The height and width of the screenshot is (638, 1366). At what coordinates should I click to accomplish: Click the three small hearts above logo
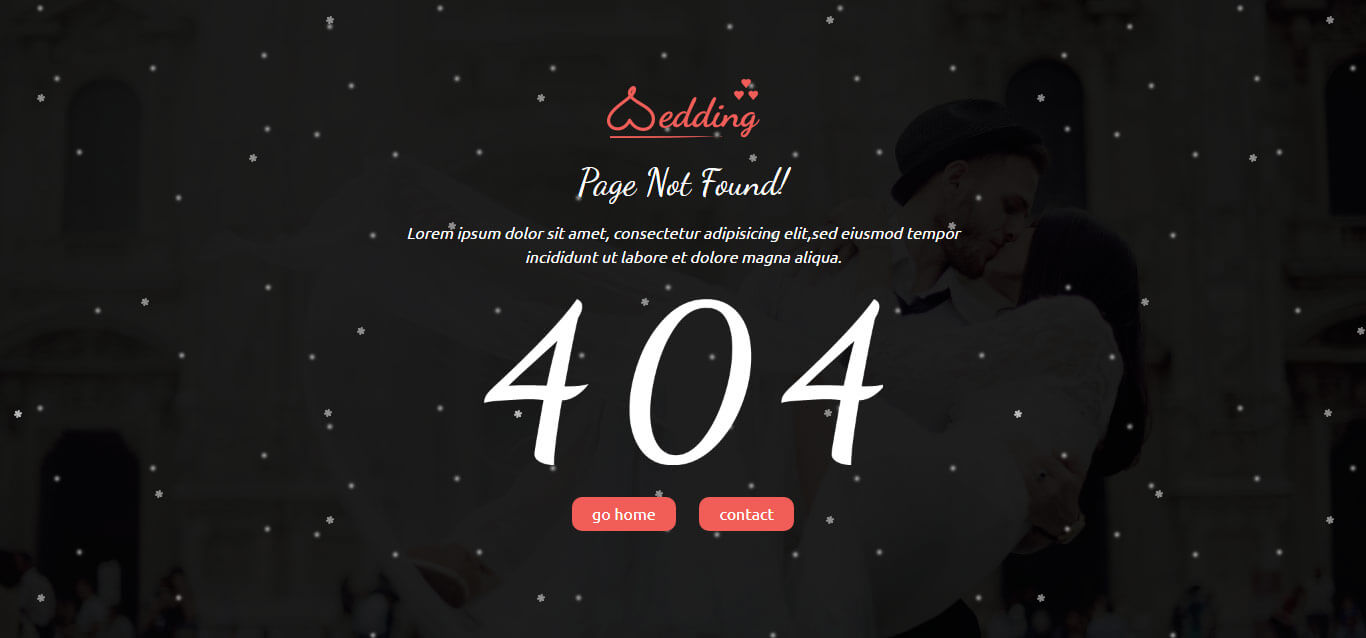point(746,89)
